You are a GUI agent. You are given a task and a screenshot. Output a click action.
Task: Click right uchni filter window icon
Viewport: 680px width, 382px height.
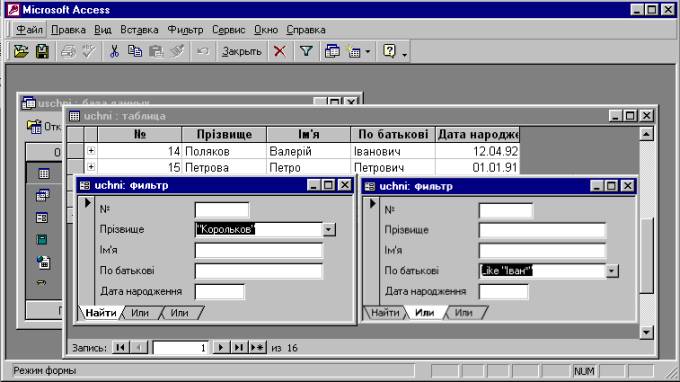(x=370, y=186)
